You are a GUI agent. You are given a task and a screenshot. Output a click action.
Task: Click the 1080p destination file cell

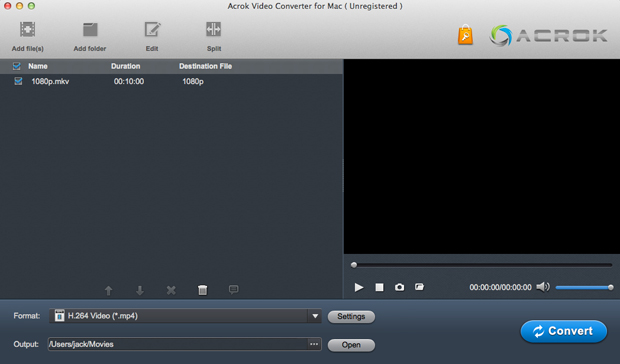coord(193,81)
